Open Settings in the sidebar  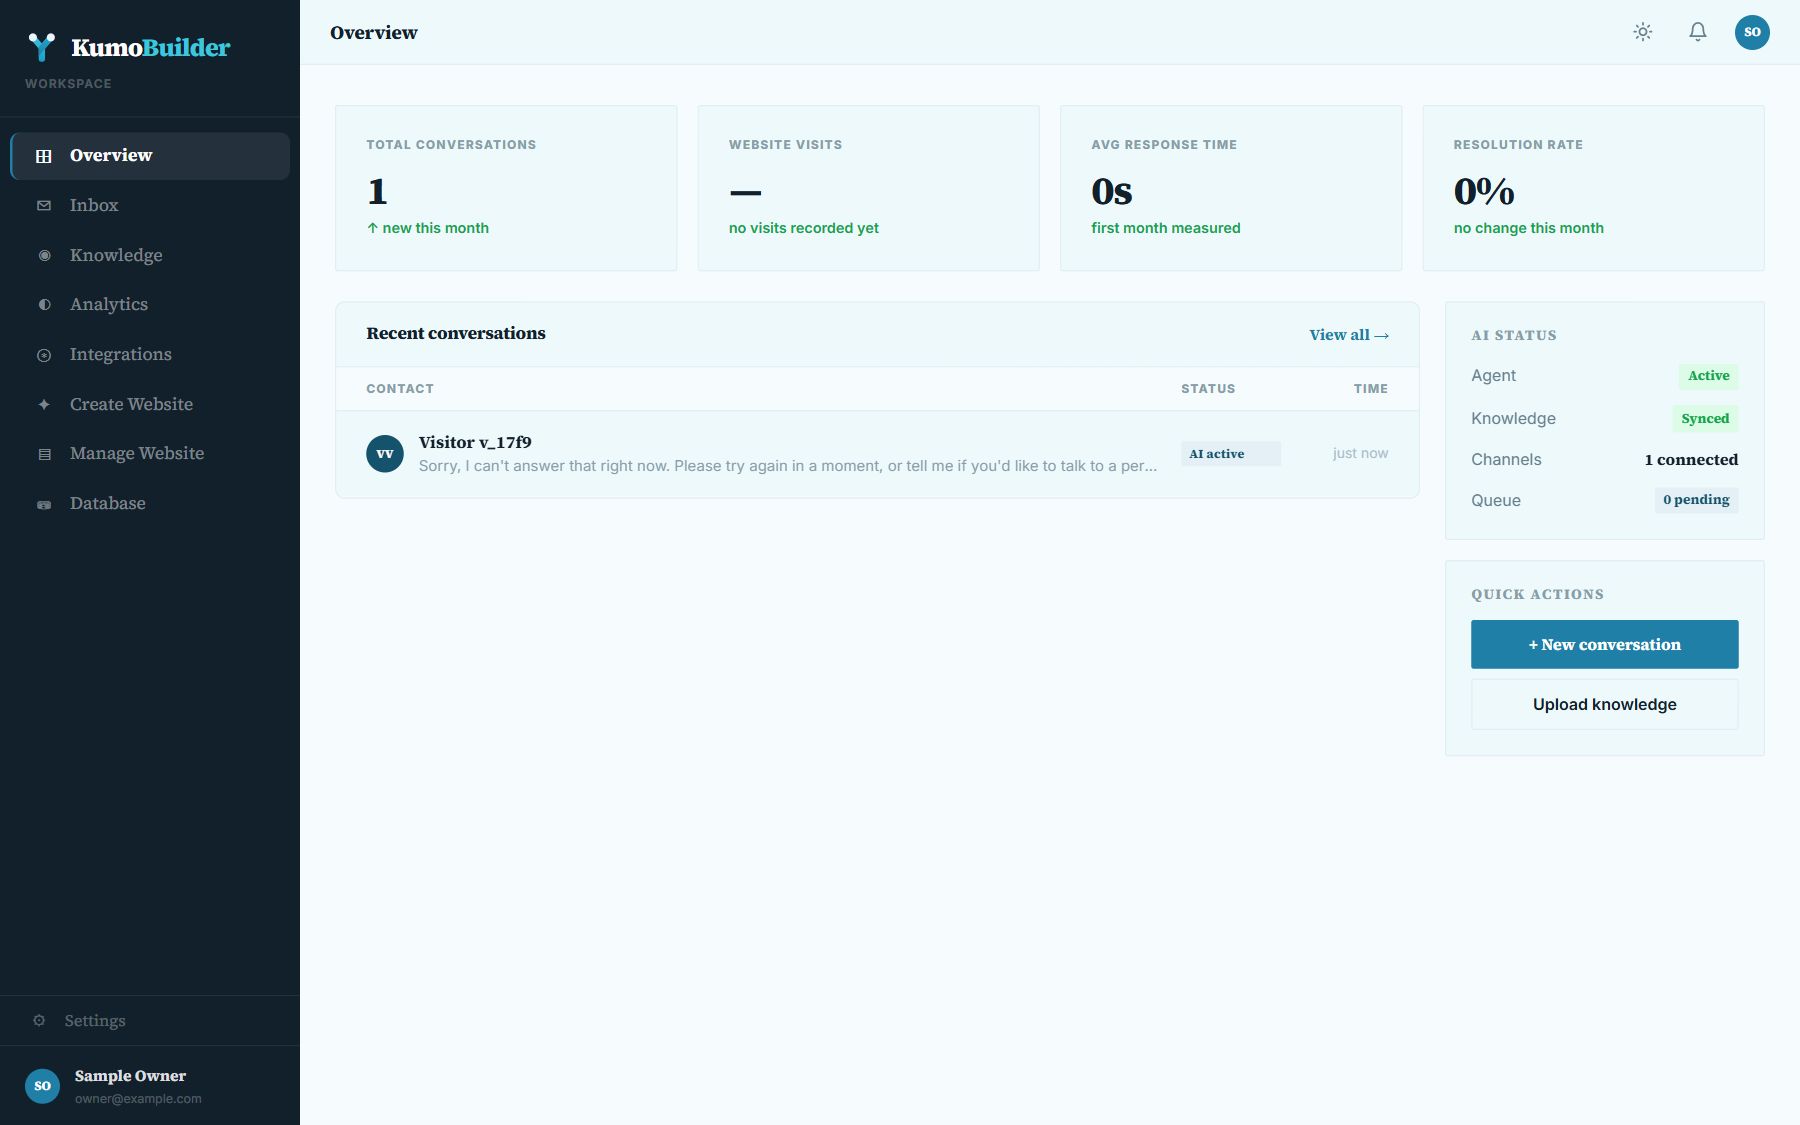(x=150, y=1020)
